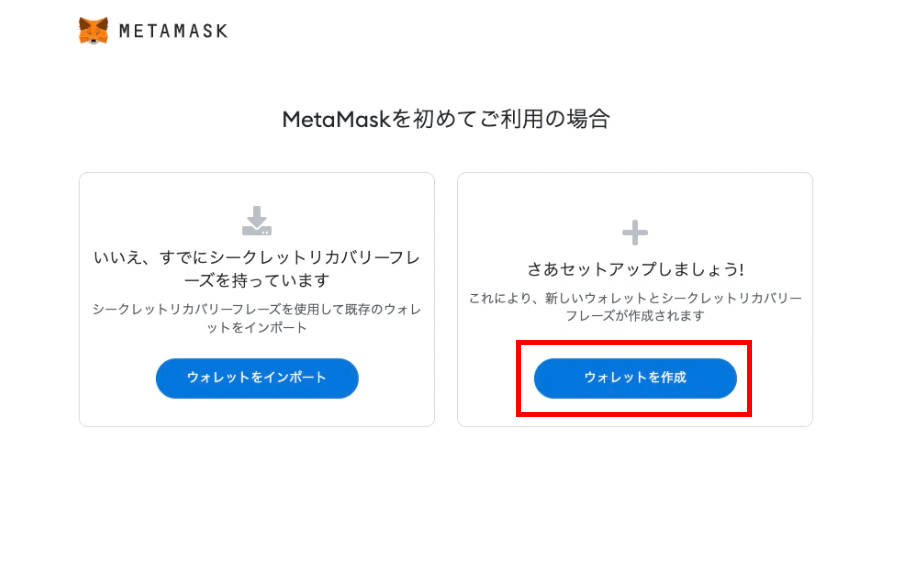Click the MetaMask fox logo icon
901x573 pixels.
tap(93, 30)
